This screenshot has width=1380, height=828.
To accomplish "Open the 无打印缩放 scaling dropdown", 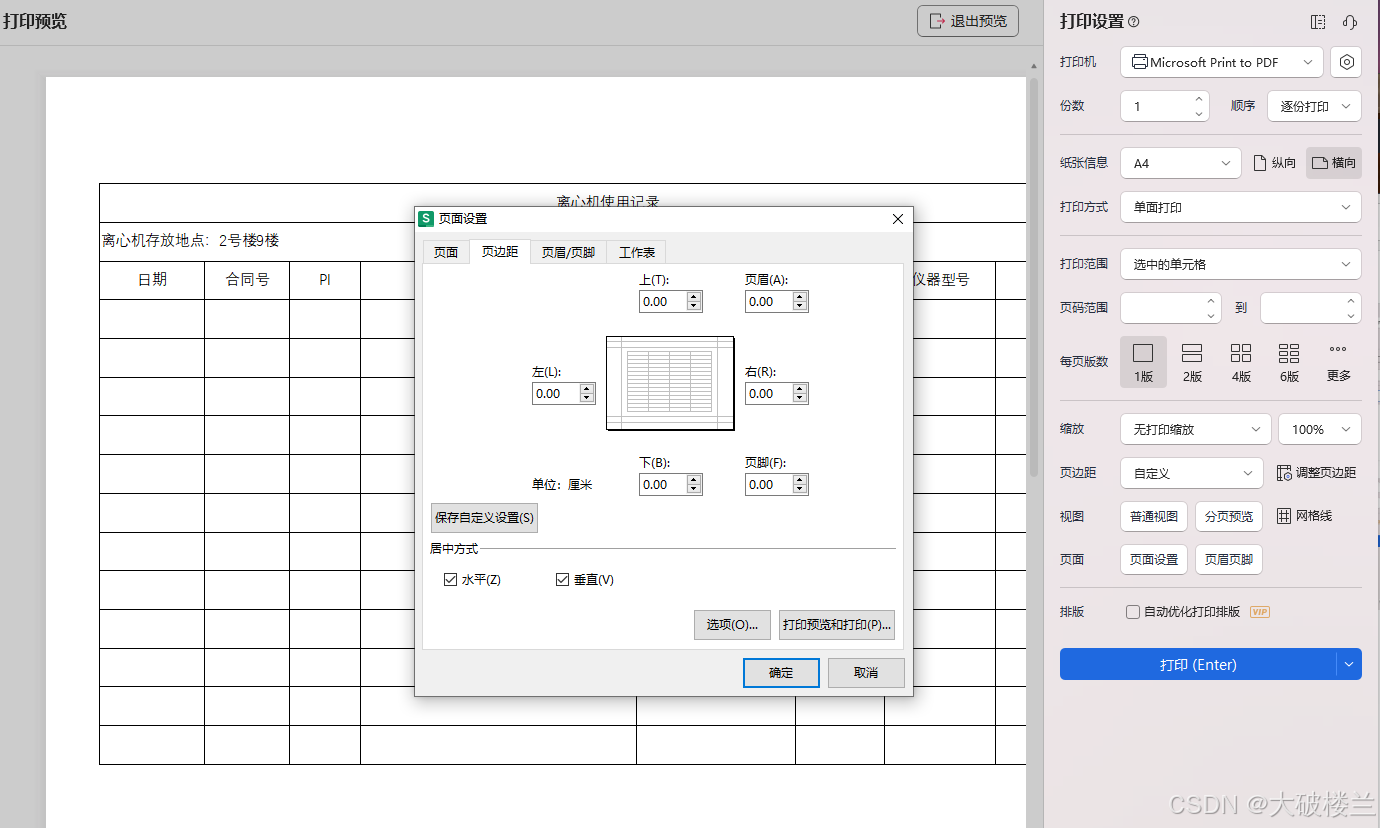I will [1195, 429].
